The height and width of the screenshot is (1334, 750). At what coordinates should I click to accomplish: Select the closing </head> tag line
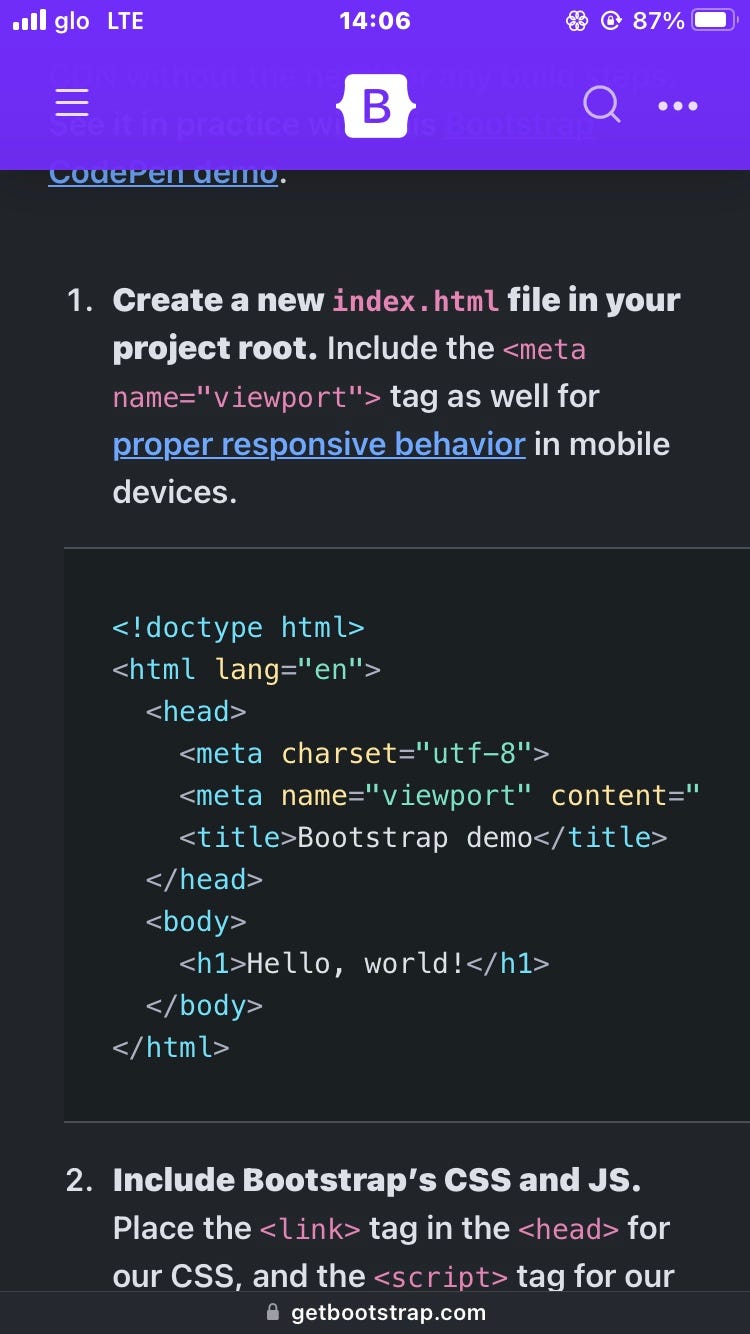click(204, 879)
